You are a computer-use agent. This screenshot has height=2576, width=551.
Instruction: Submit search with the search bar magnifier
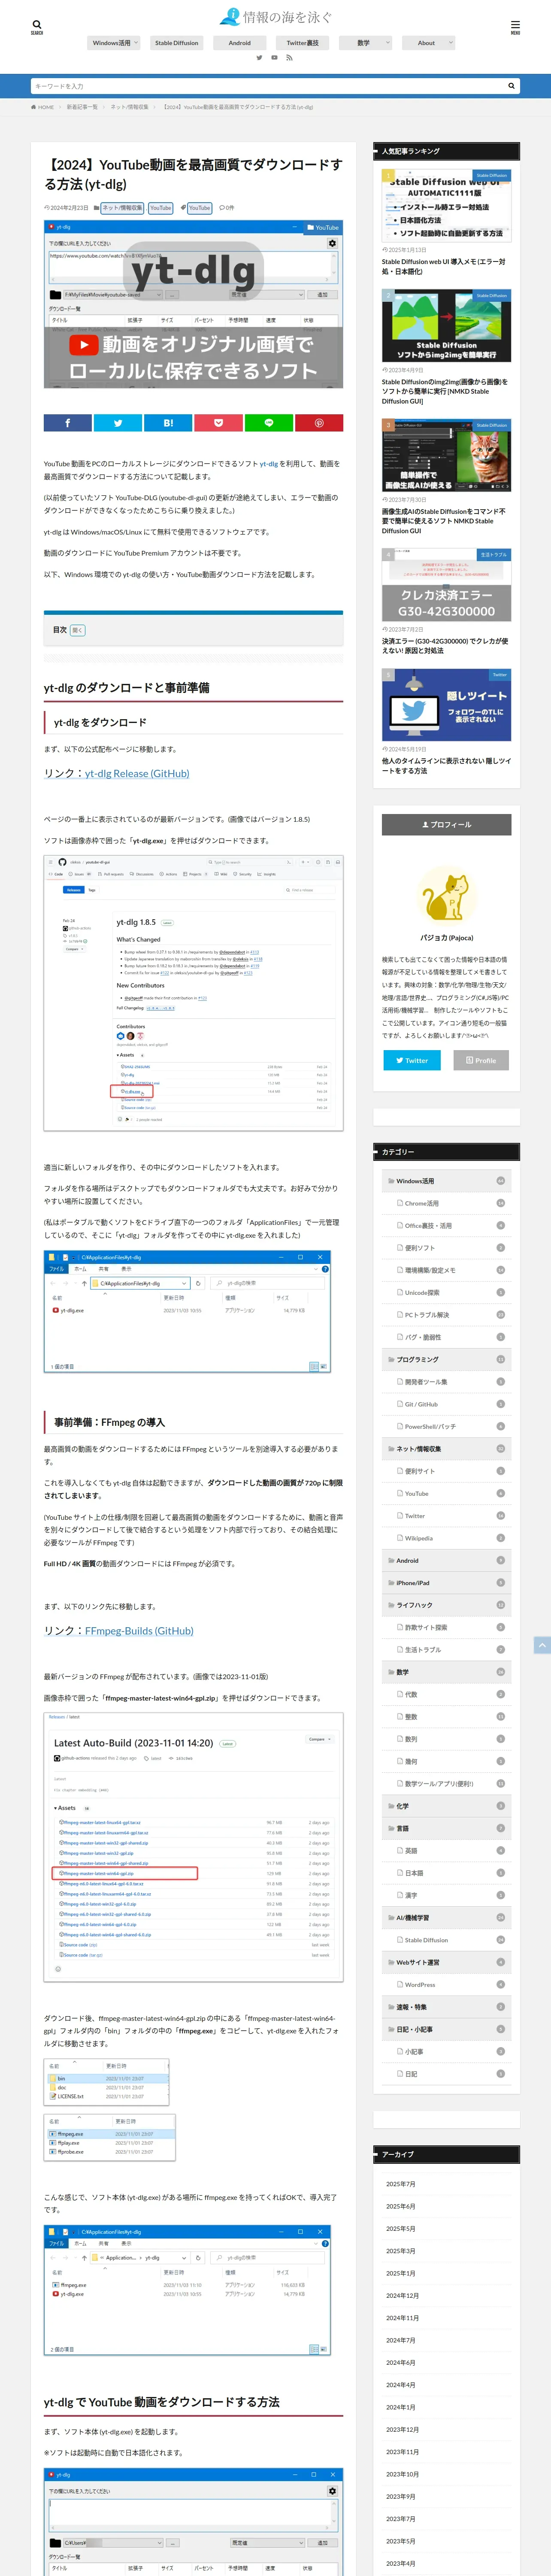(x=511, y=86)
